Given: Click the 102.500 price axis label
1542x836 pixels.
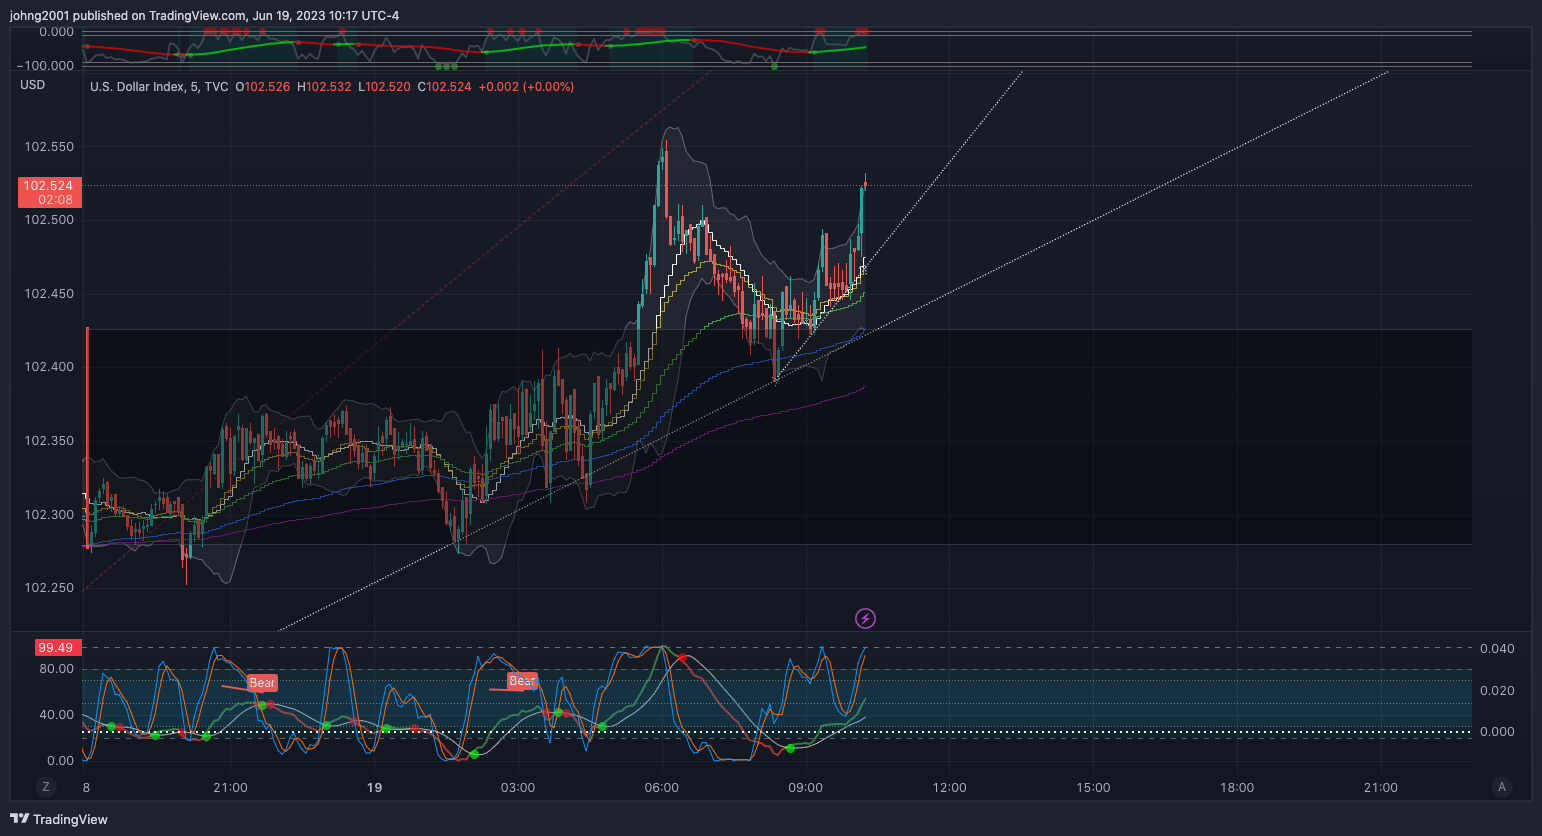Looking at the screenshot, I should (x=49, y=220).
